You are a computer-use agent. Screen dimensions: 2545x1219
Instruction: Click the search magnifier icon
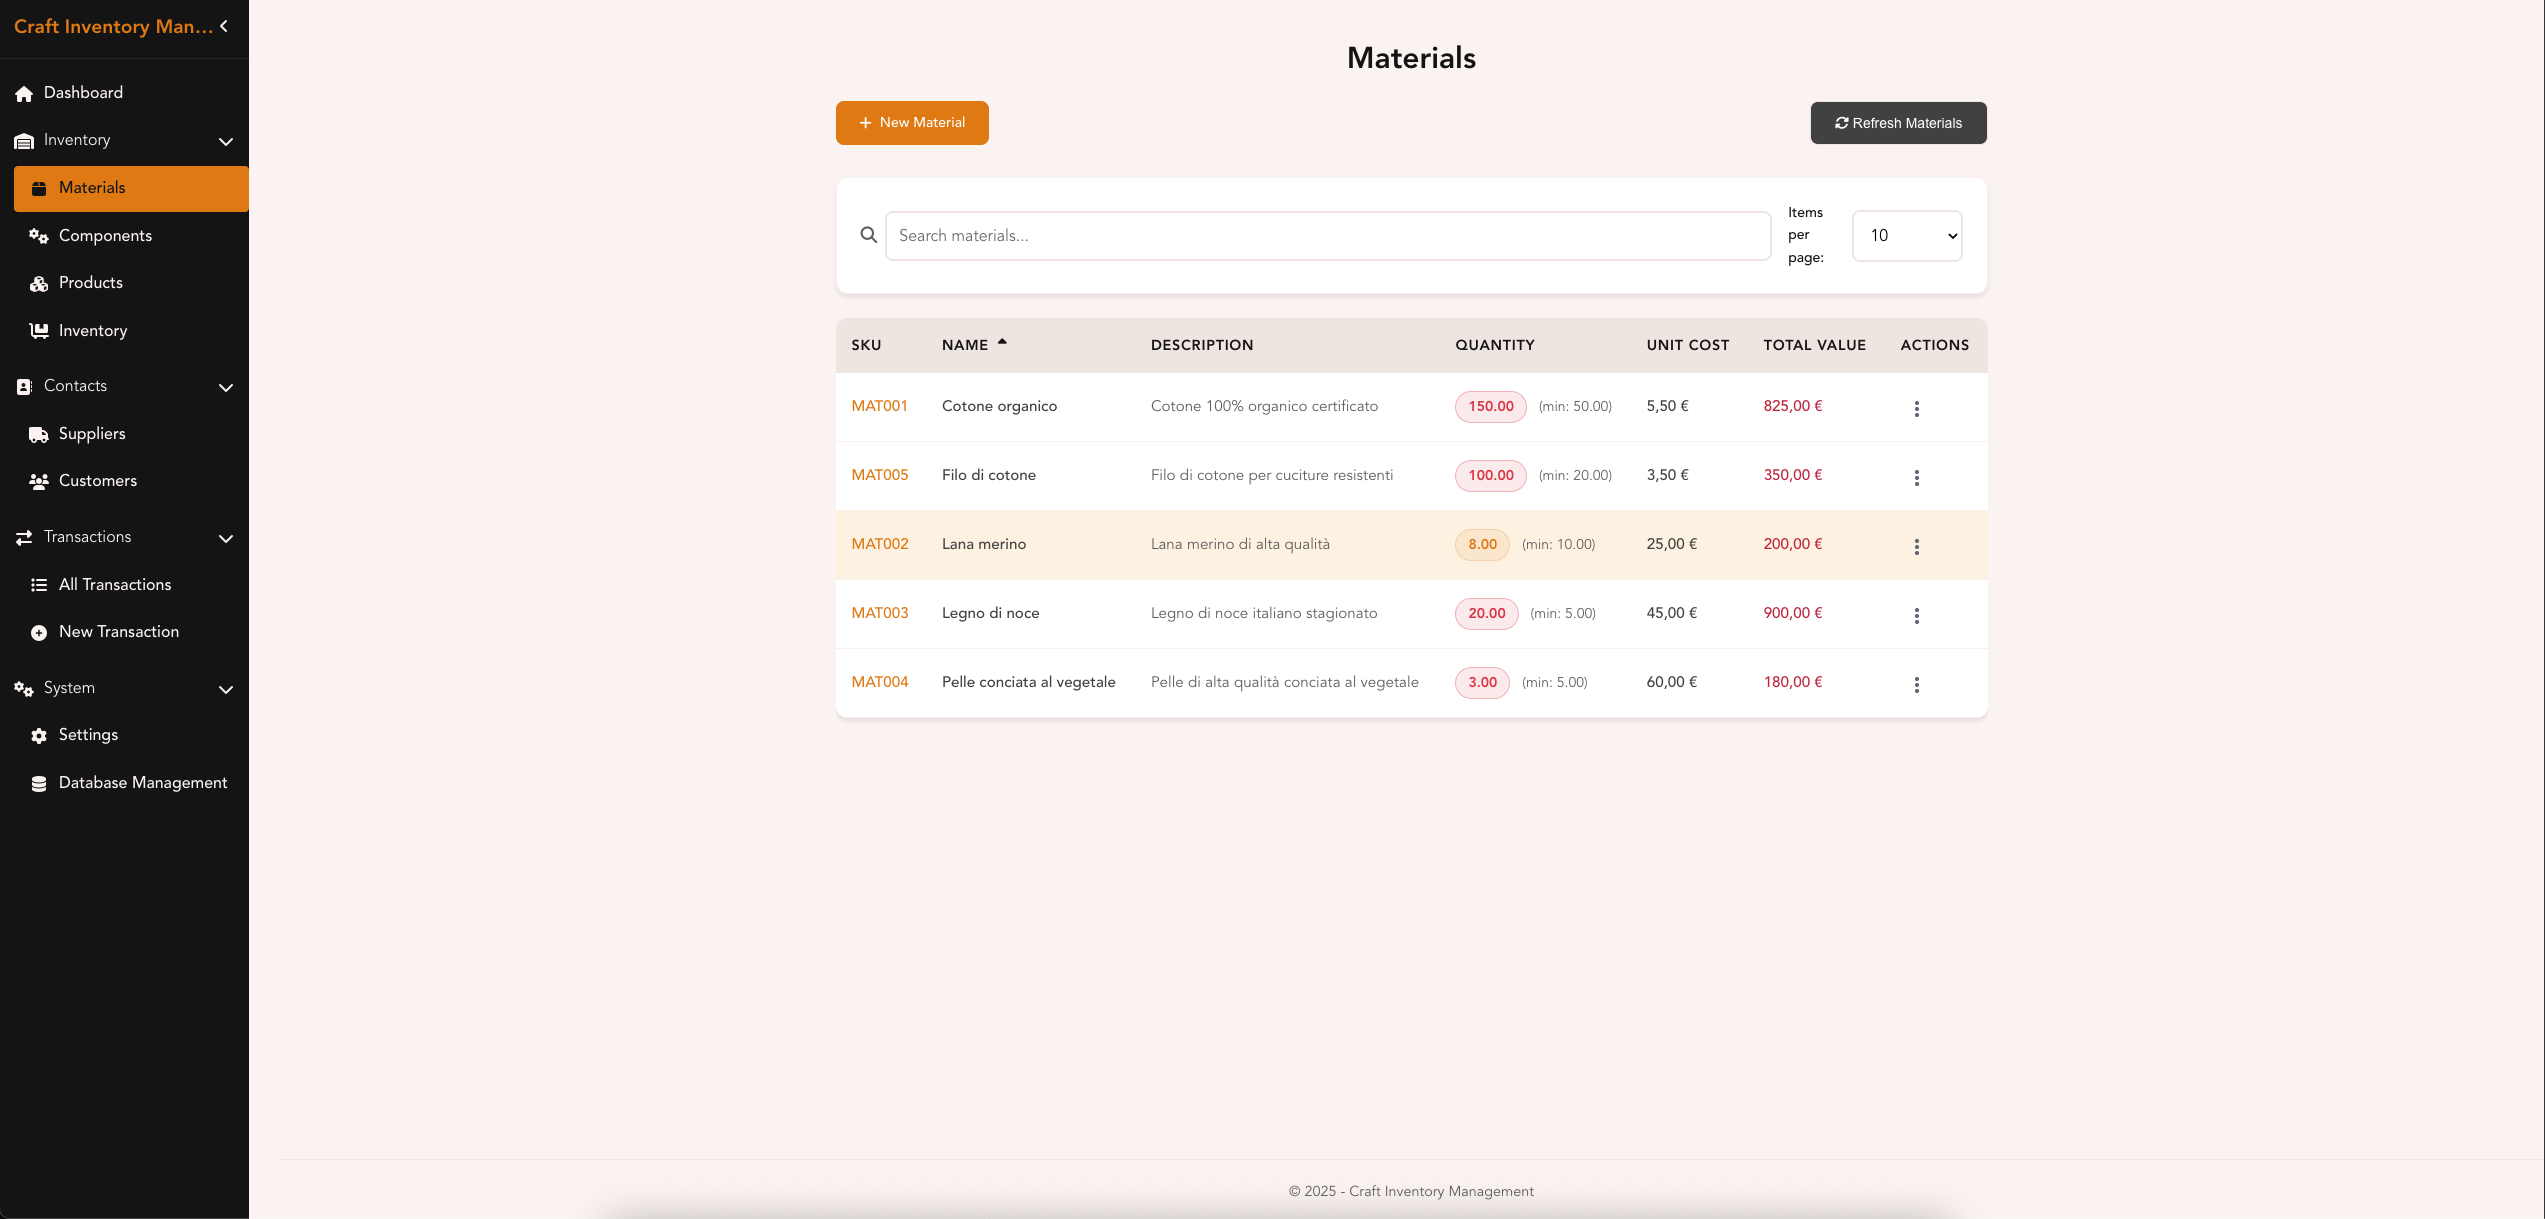coord(868,235)
